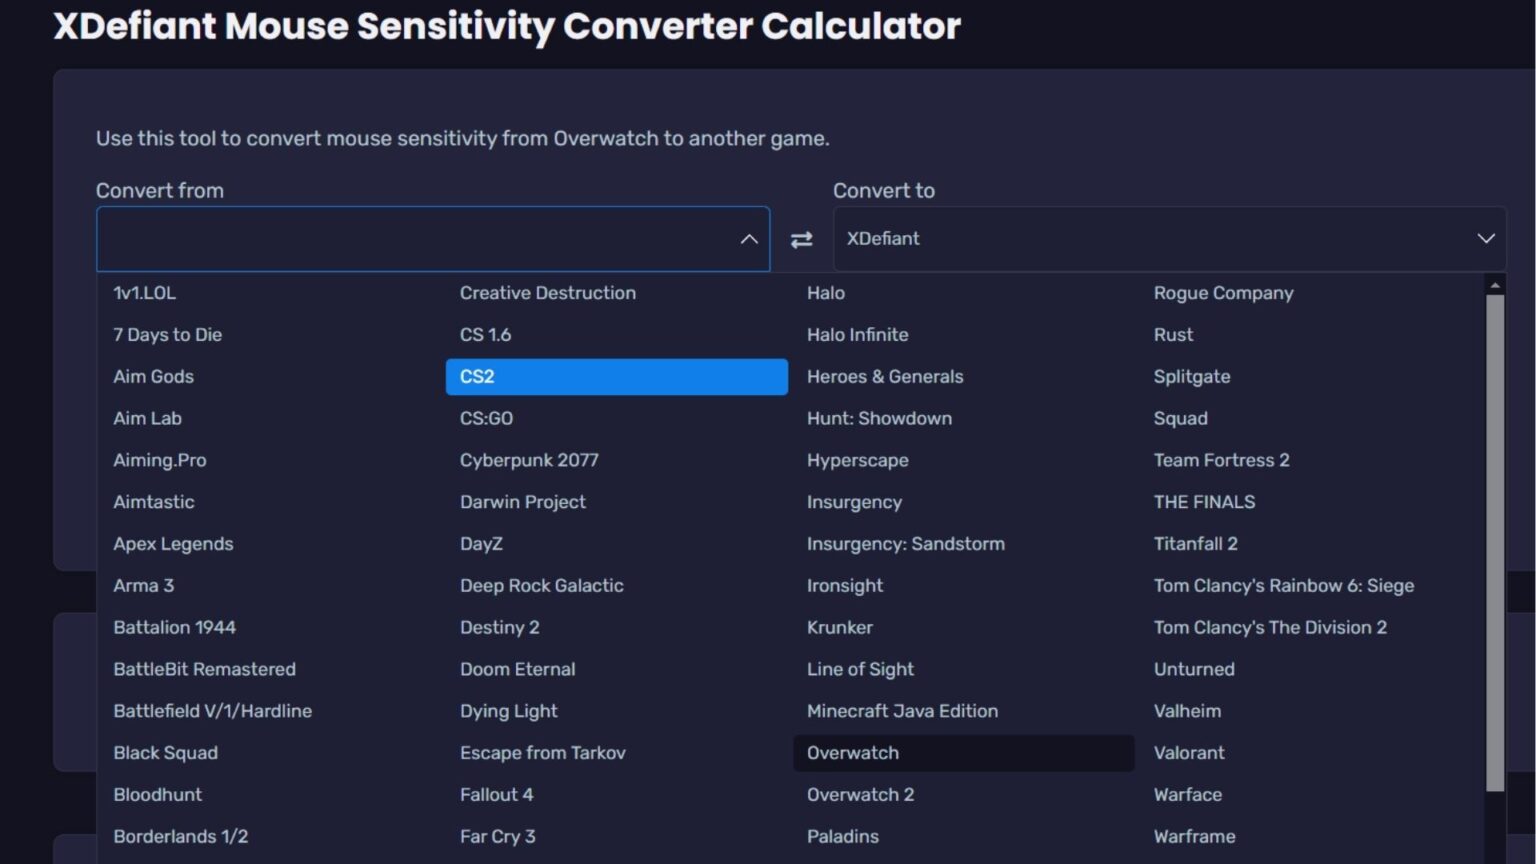
Task: Click the swap games arrow icon
Action: click(x=800, y=239)
